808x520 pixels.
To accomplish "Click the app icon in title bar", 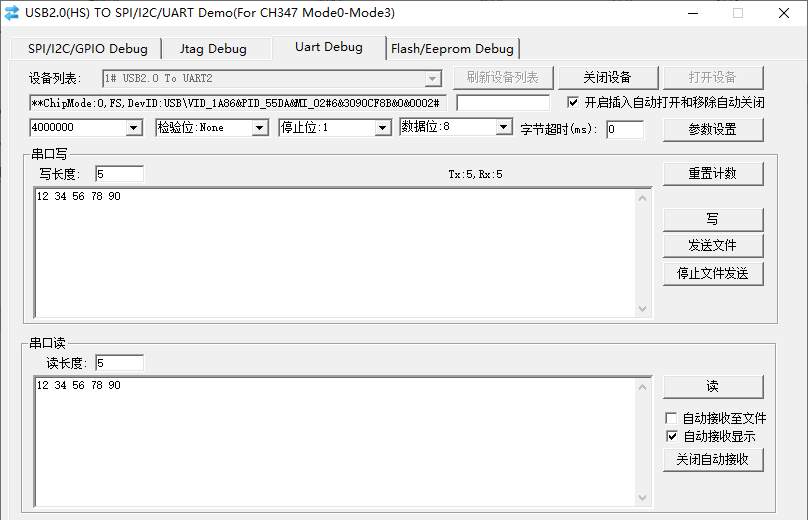I will [x=12, y=13].
